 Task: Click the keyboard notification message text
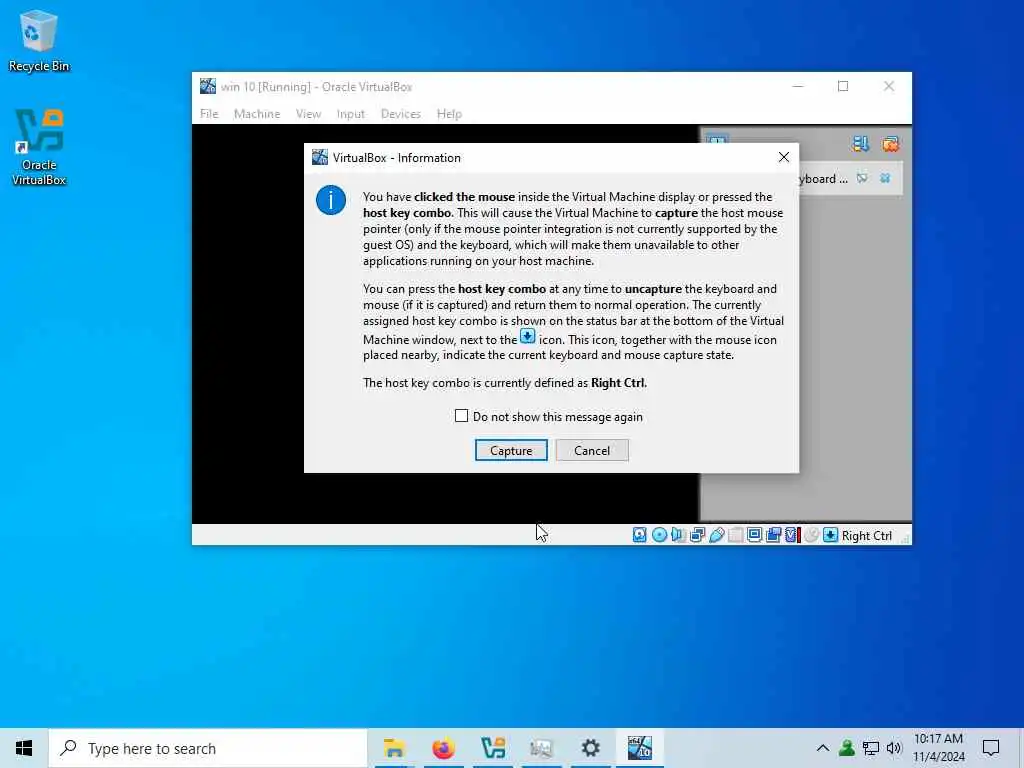(823, 179)
